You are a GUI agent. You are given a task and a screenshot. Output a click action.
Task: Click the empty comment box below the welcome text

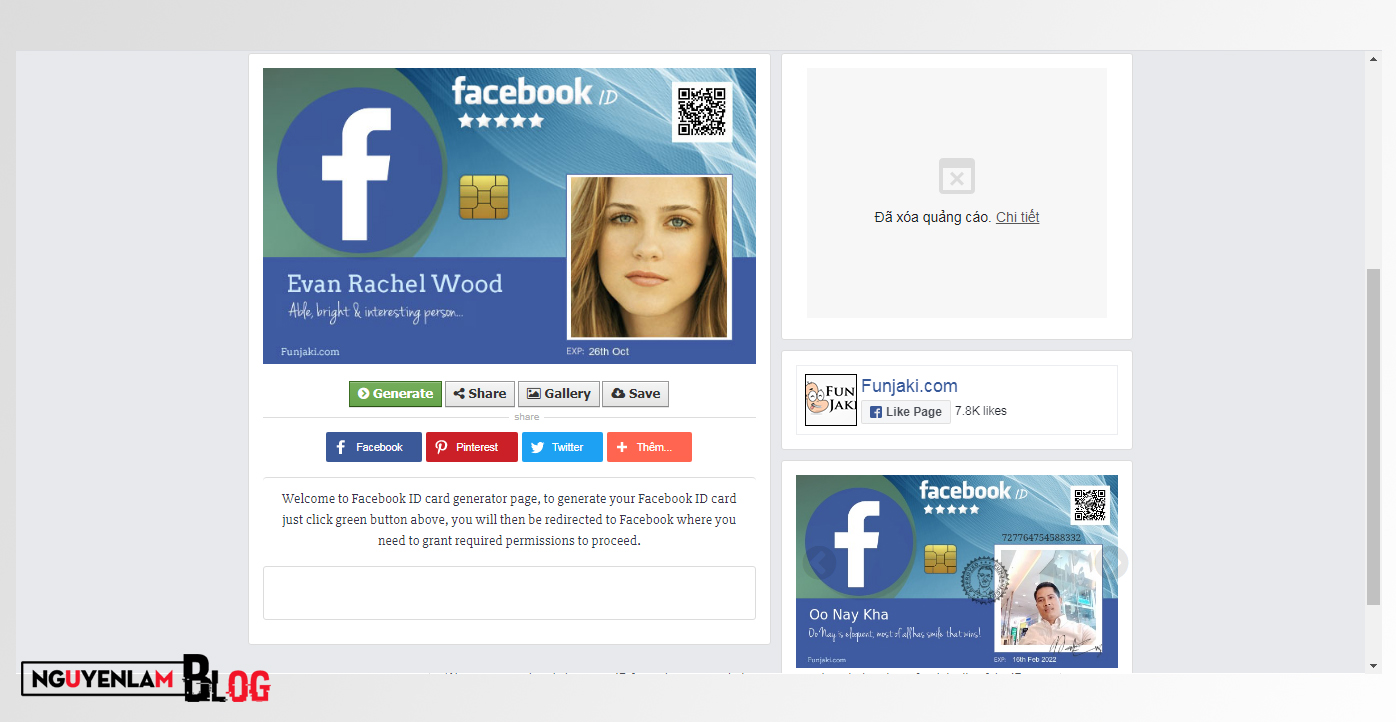[509, 593]
